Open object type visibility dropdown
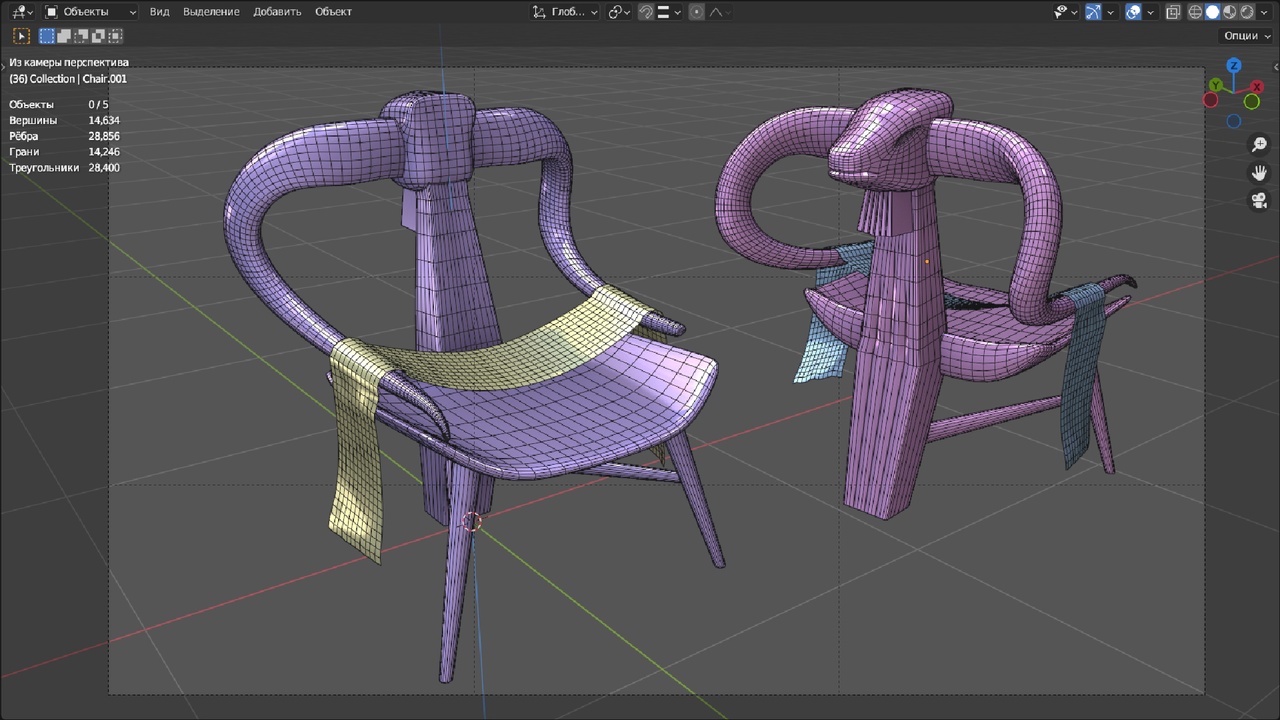This screenshot has height=720, width=1280. pos(1065,12)
